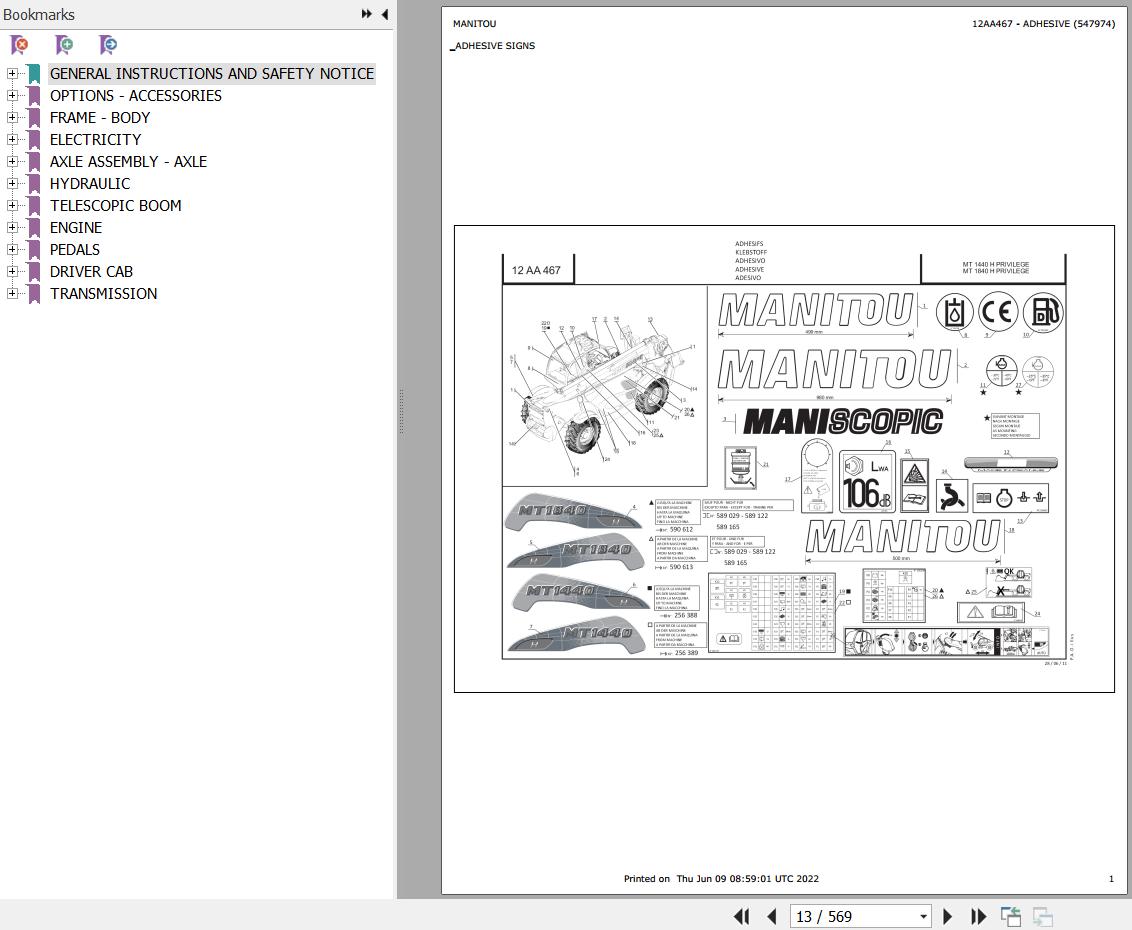Click the "MANITOU" page header text
The width and height of the screenshot is (1132, 930).
pos(474,24)
